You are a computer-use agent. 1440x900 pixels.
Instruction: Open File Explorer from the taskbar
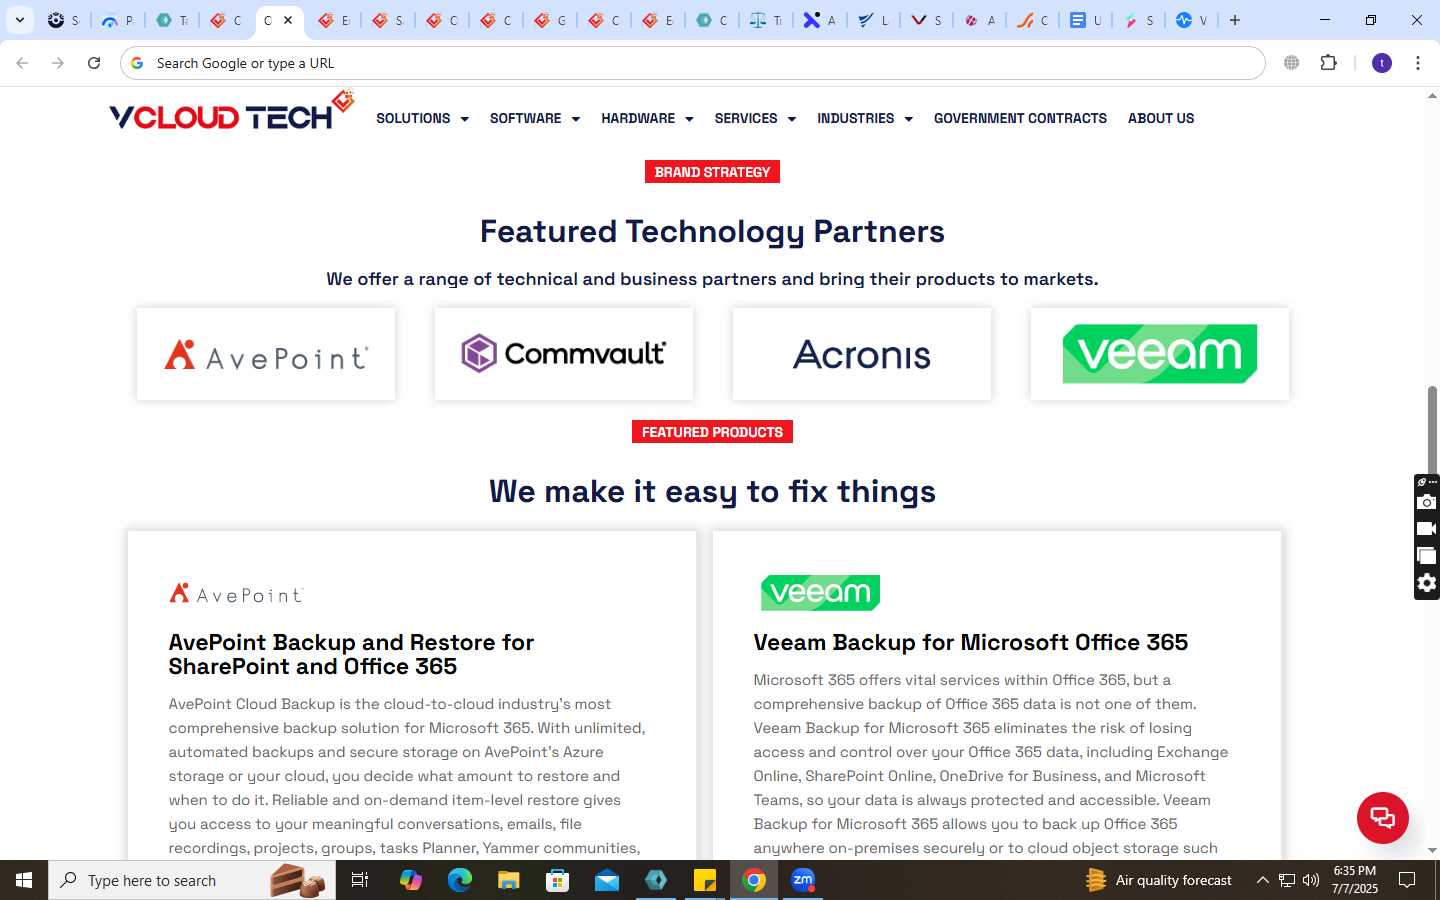pos(508,880)
